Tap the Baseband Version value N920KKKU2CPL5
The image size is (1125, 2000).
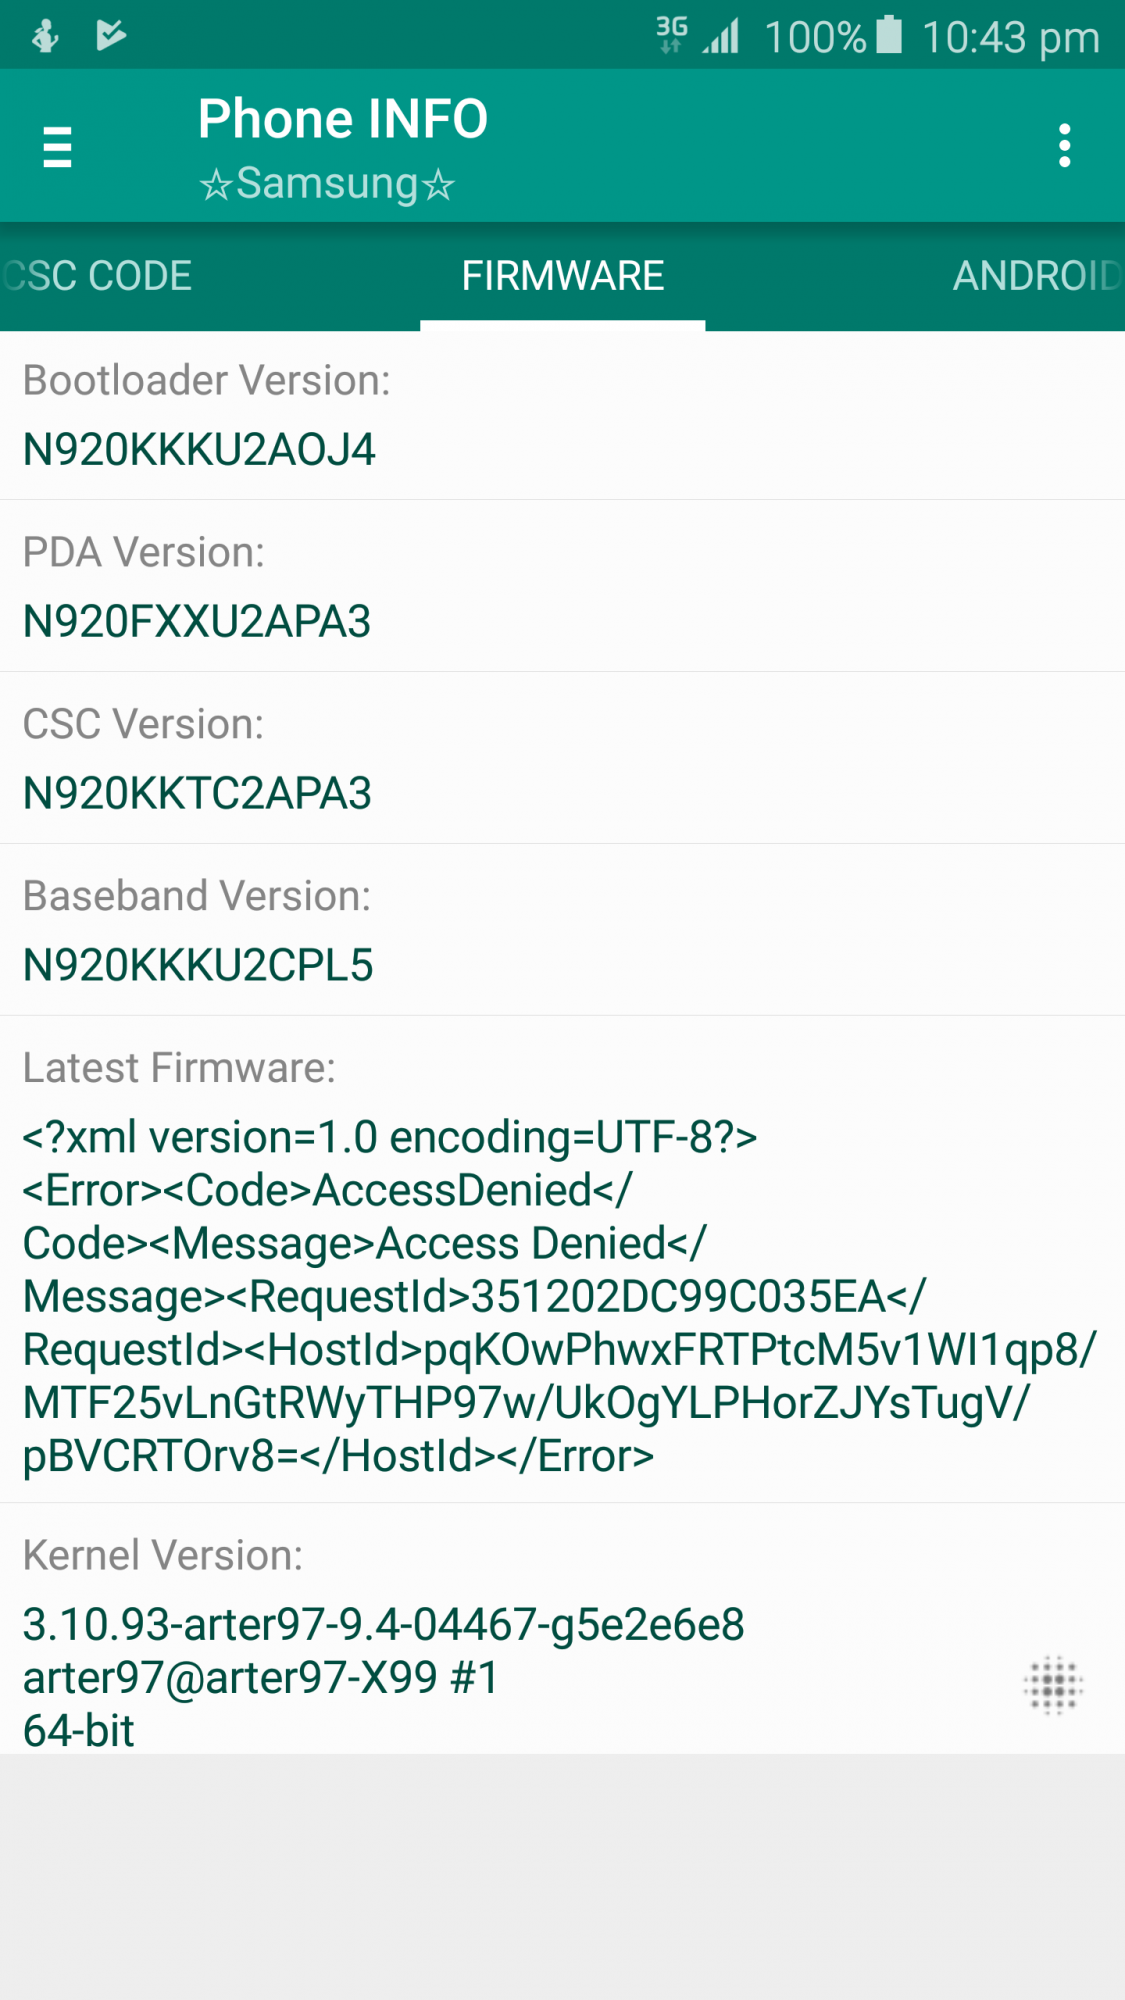[x=198, y=965]
